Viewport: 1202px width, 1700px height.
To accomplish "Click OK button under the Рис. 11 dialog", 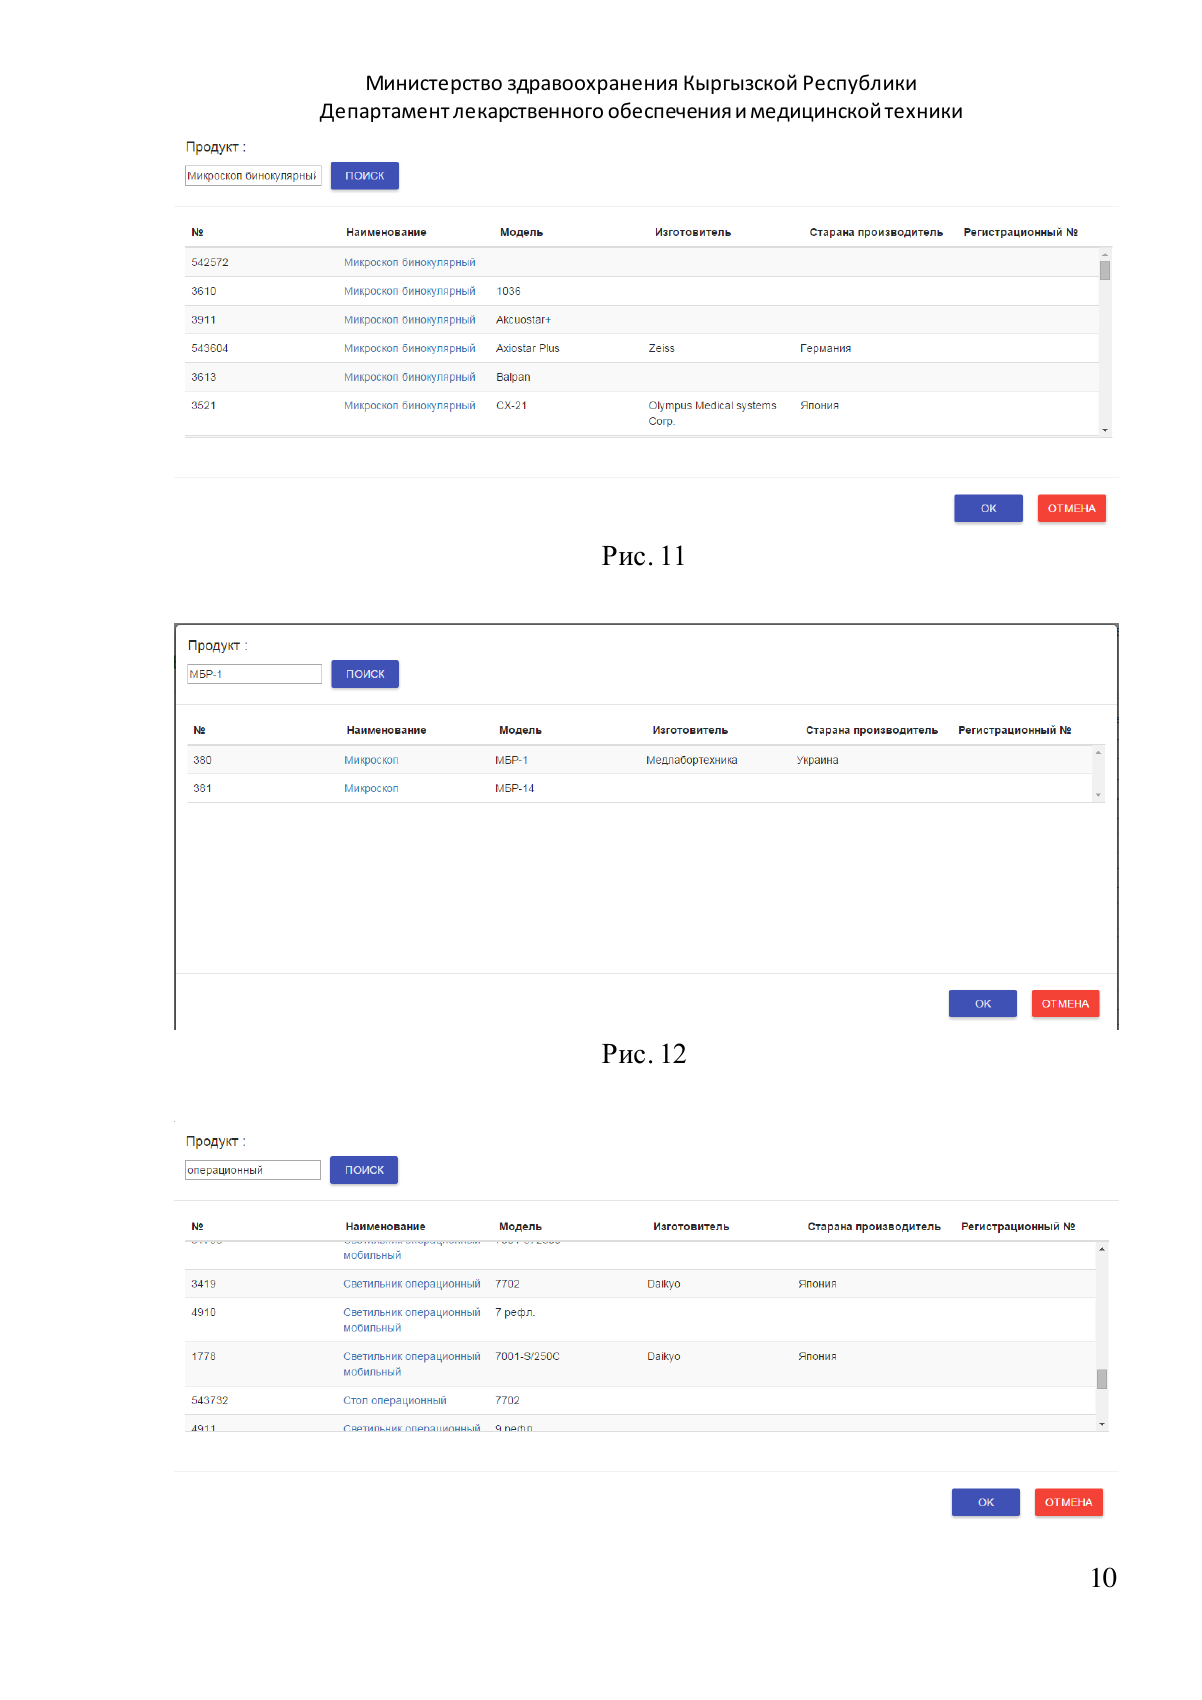I will tap(988, 508).
